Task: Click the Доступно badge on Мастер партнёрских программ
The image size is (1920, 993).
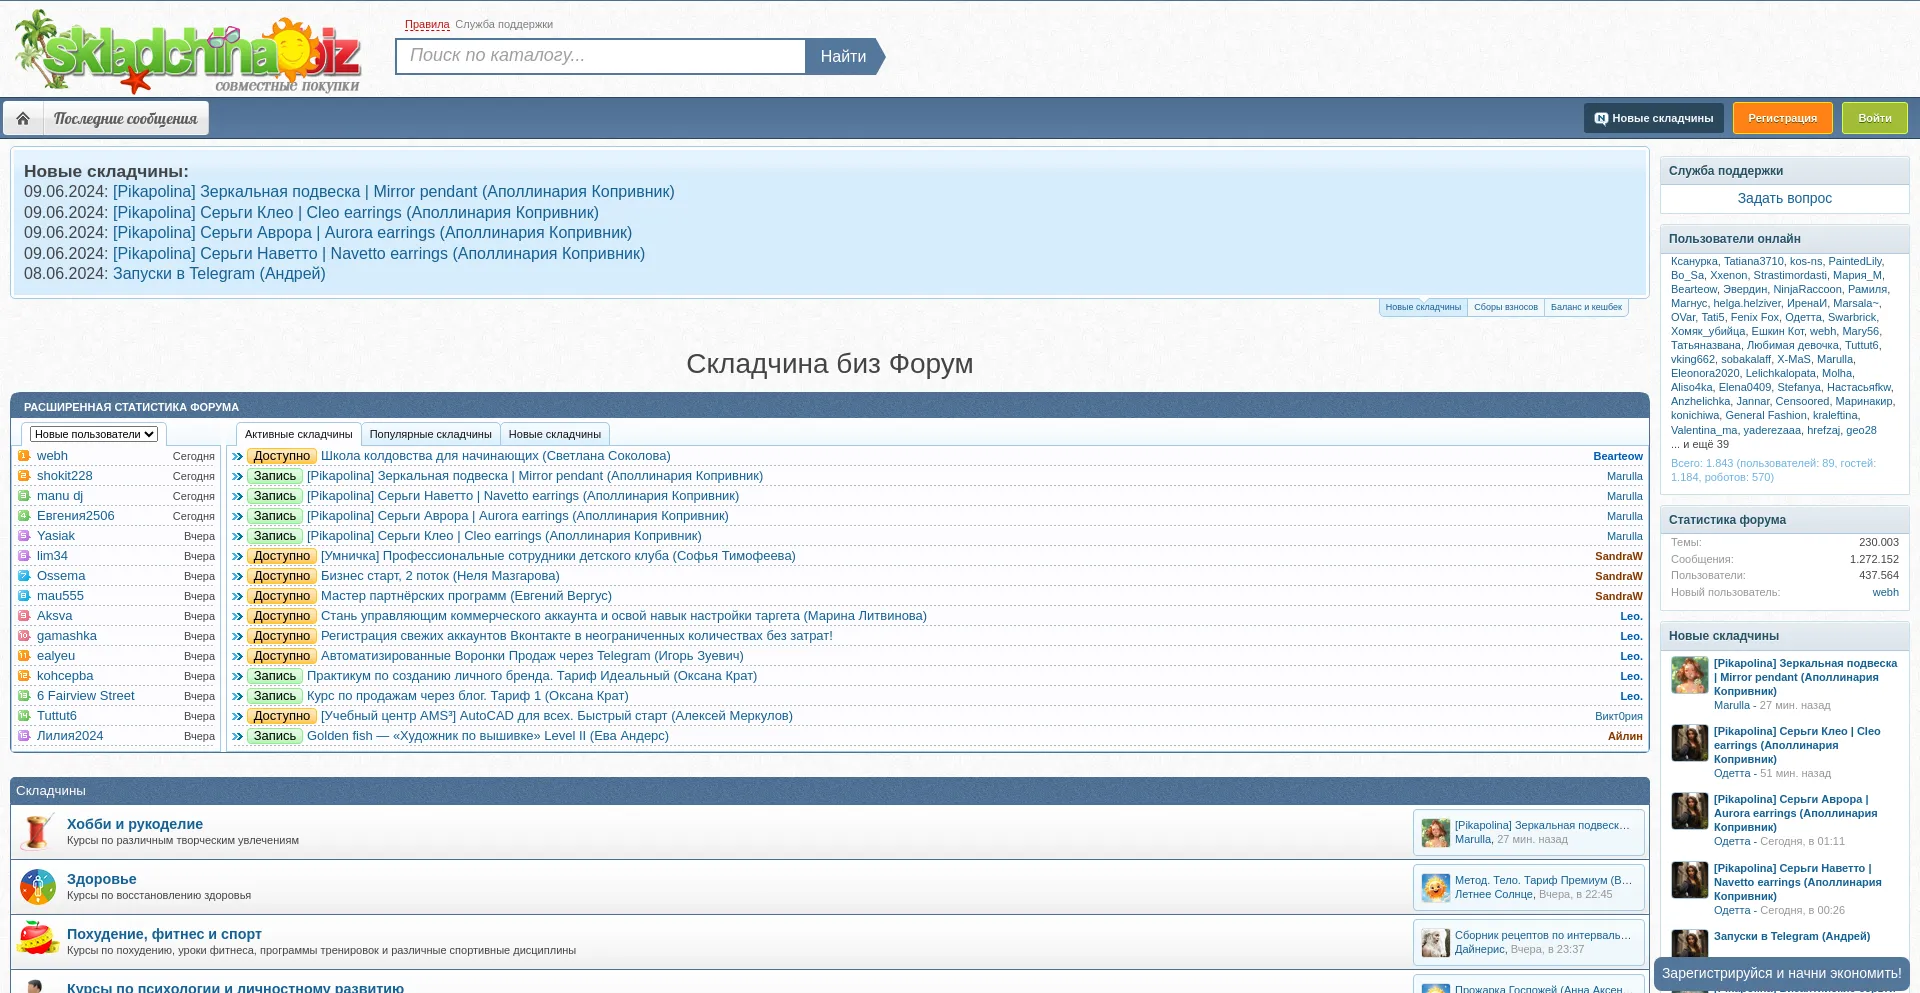Action: [x=281, y=596]
